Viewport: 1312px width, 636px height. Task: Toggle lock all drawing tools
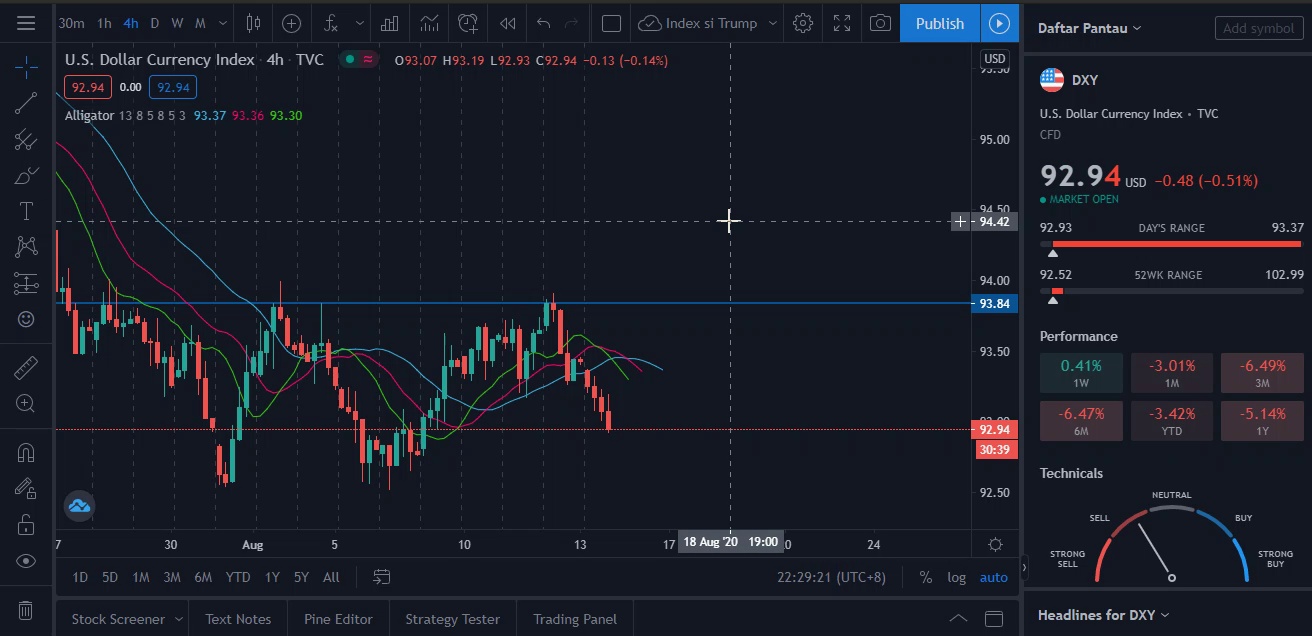pos(26,525)
